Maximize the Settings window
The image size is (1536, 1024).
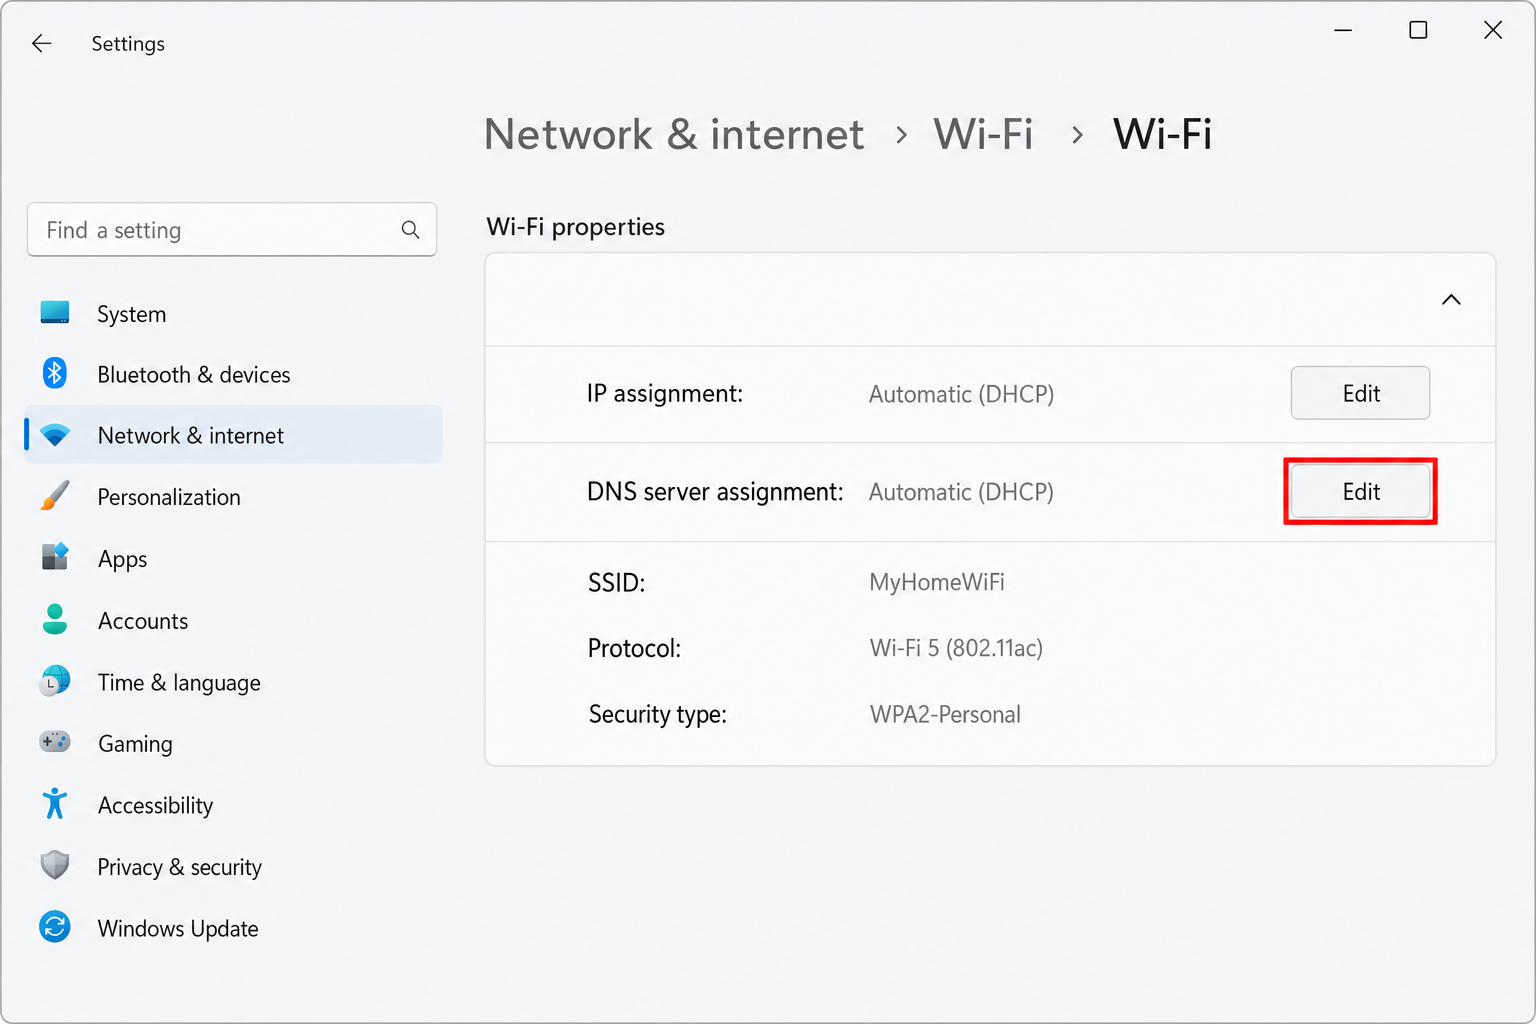pyautogui.click(x=1418, y=30)
